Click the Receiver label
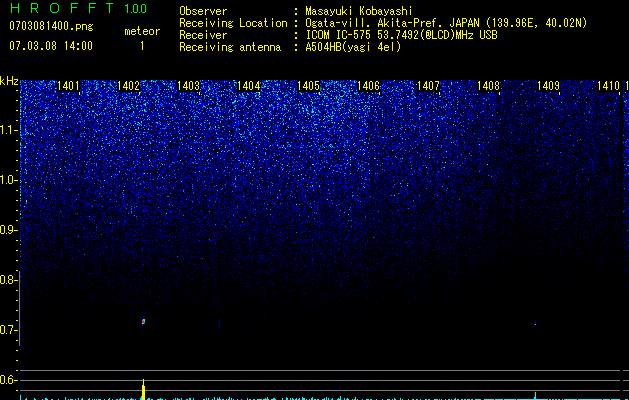629x400 pixels. [203, 35]
